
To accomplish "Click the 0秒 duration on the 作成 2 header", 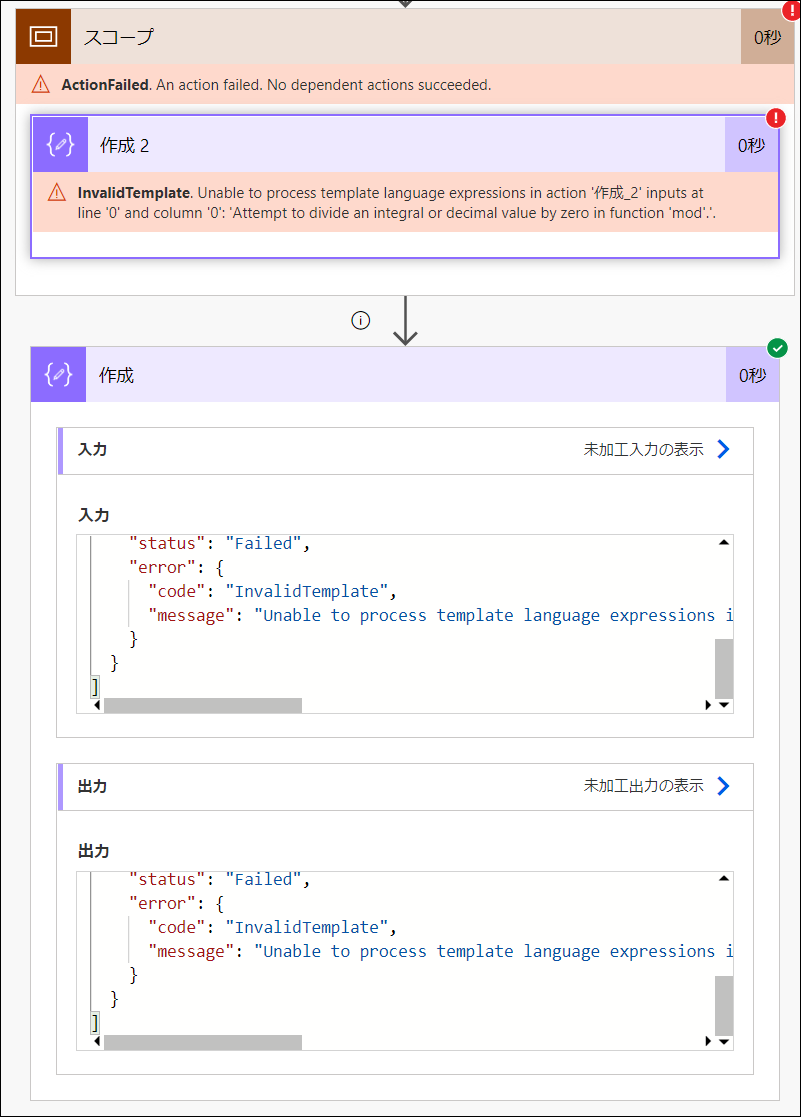I will [752, 145].
